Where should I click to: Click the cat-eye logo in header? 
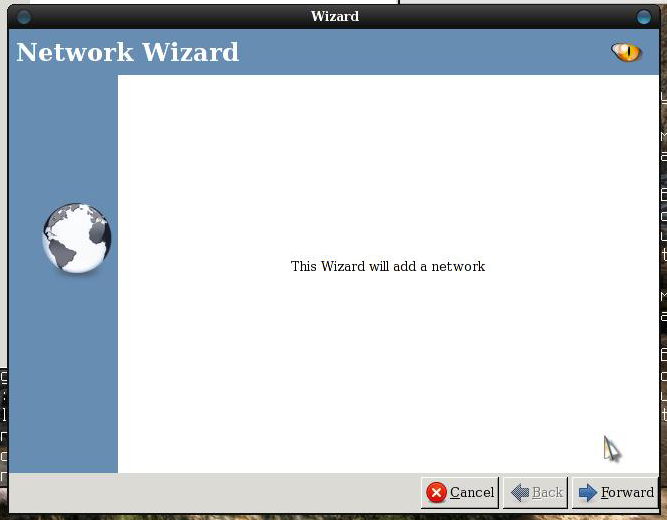coord(626,52)
